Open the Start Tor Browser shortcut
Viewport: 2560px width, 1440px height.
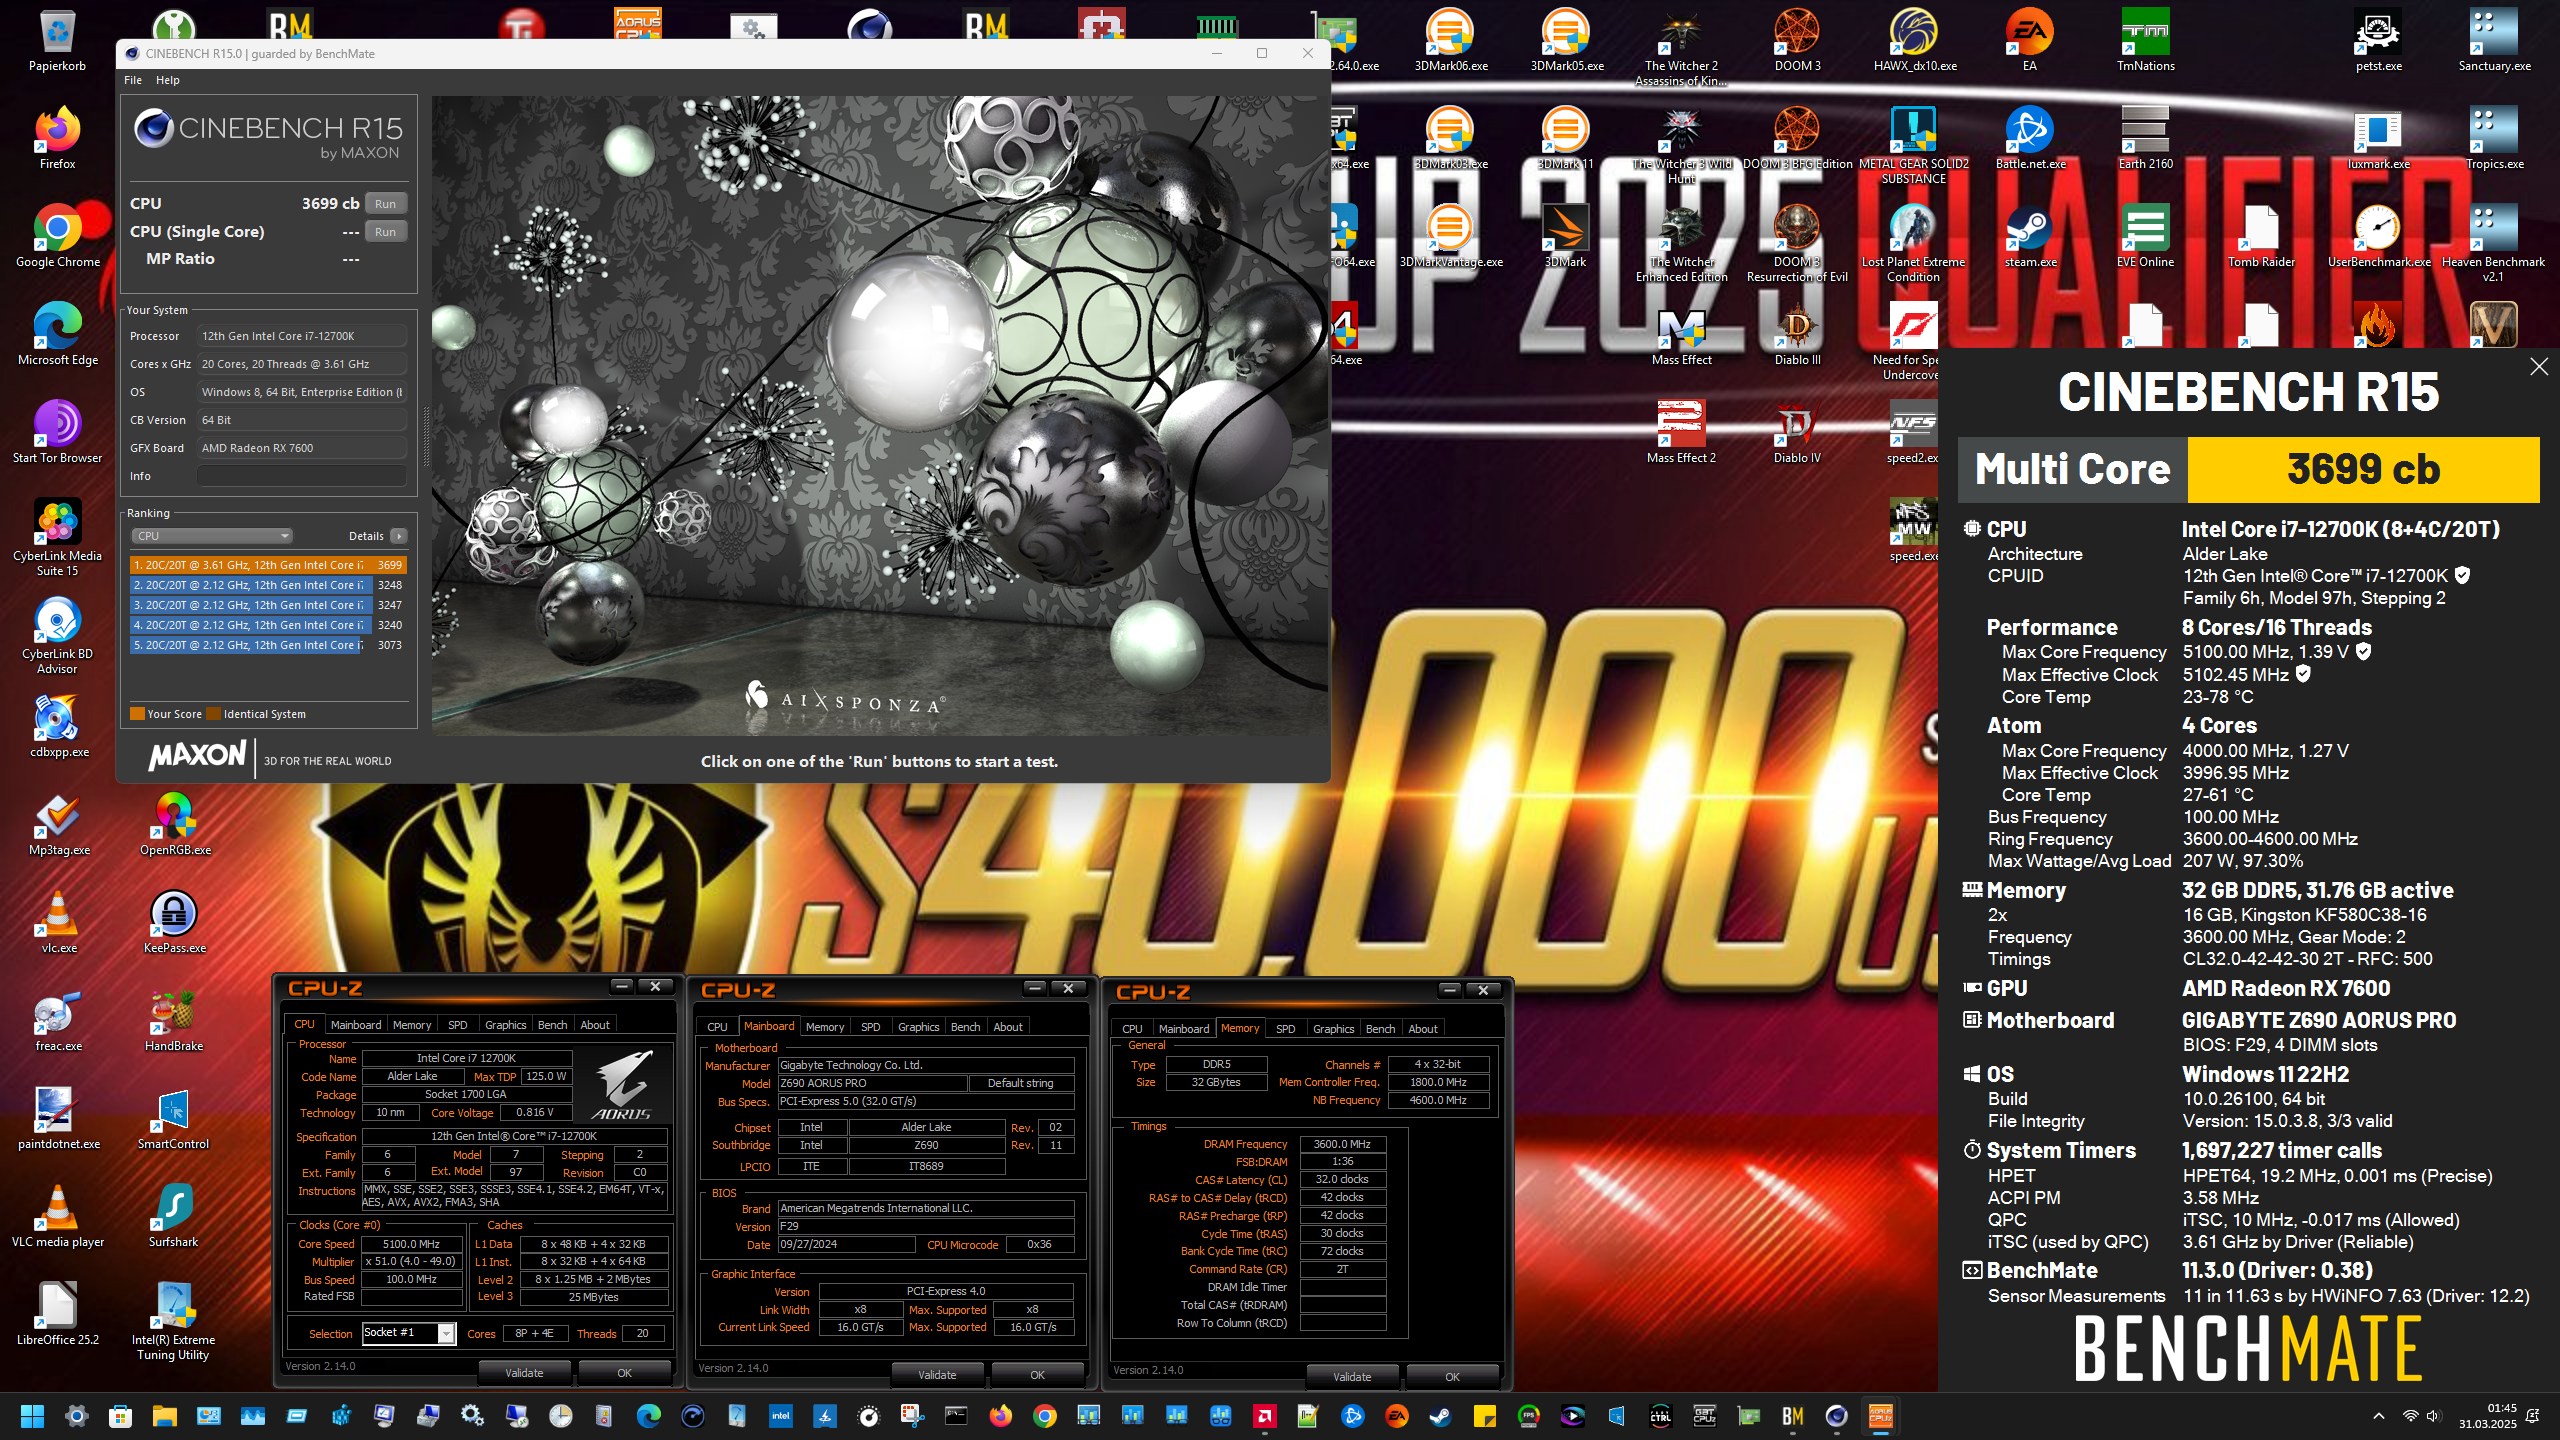[57, 433]
